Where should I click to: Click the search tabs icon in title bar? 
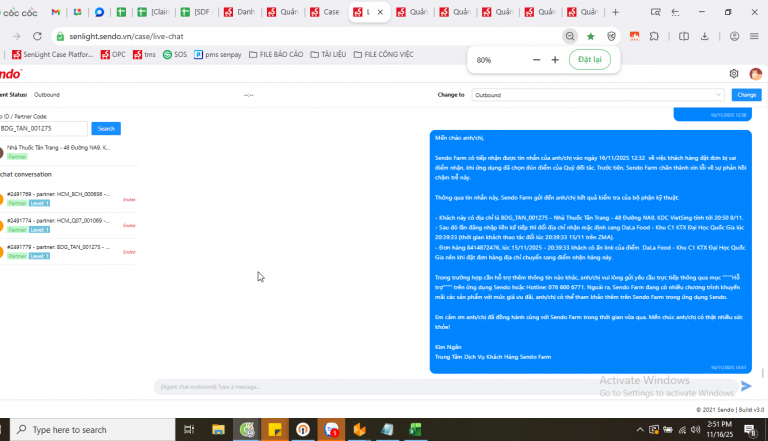pyautogui.click(x=655, y=12)
